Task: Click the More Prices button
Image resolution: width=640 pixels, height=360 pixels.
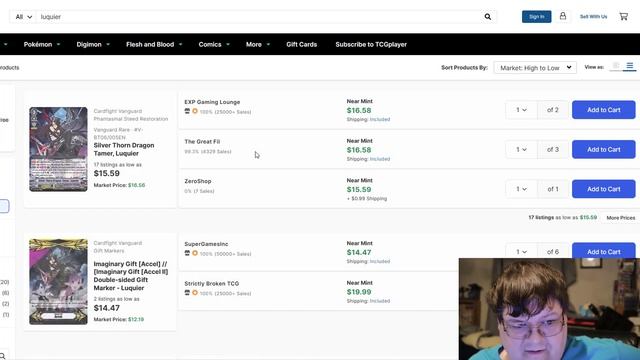Action: (620, 218)
